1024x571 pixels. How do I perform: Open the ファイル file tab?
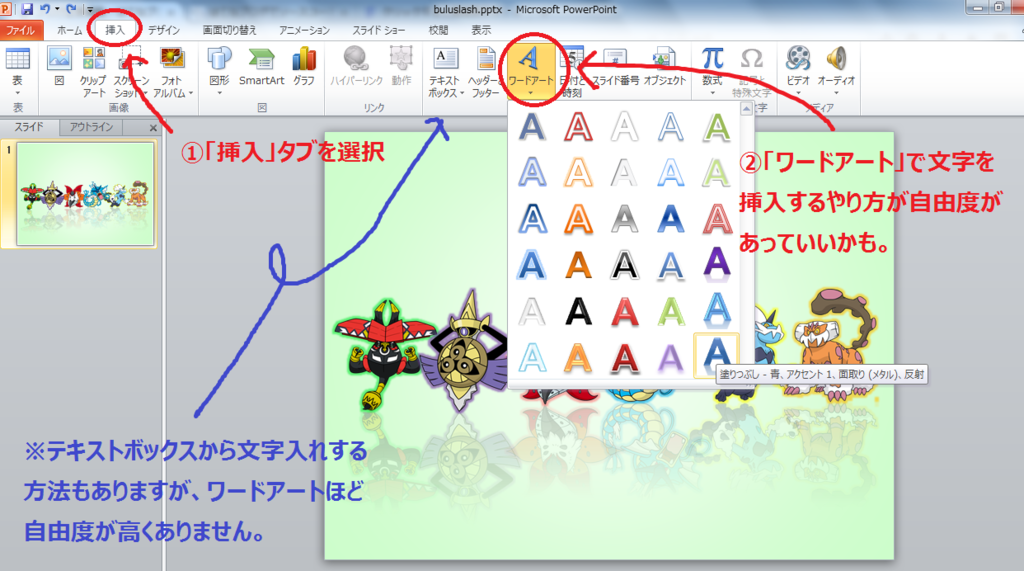point(21,30)
